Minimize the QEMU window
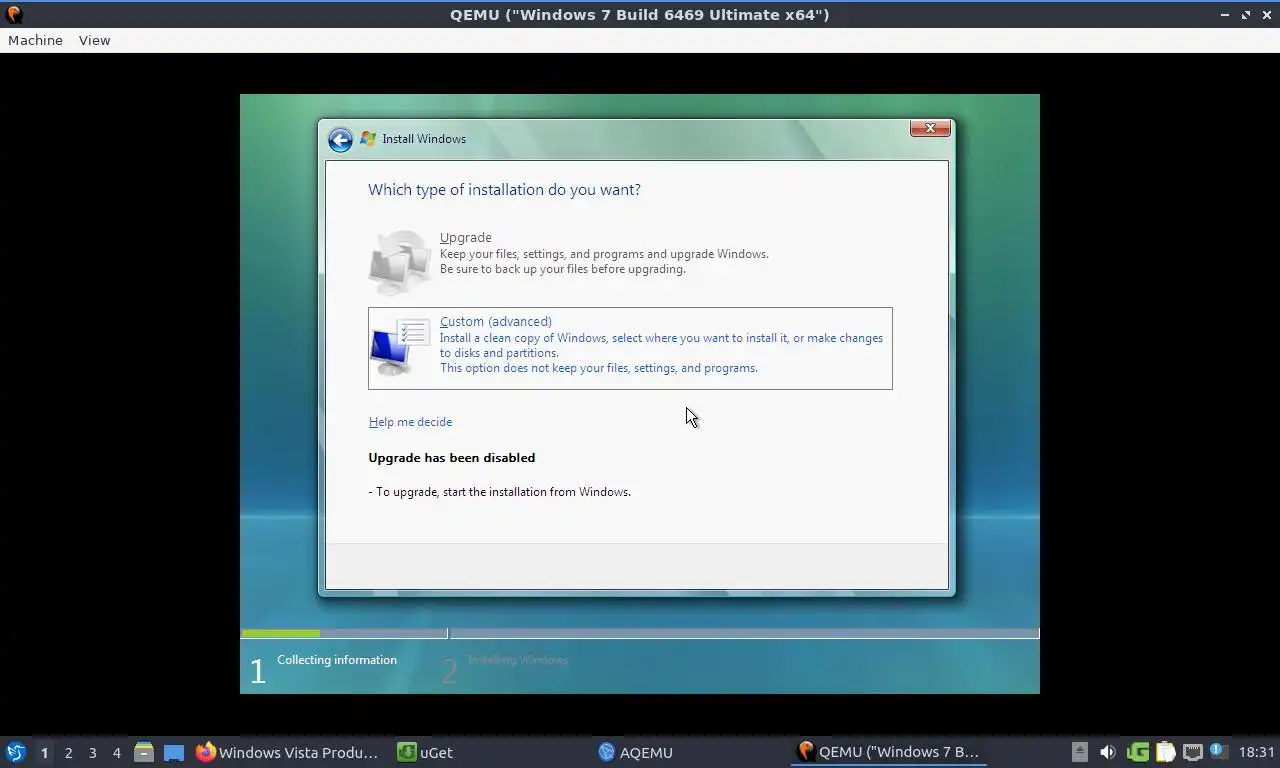1280x768 pixels. click(x=1225, y=15)
